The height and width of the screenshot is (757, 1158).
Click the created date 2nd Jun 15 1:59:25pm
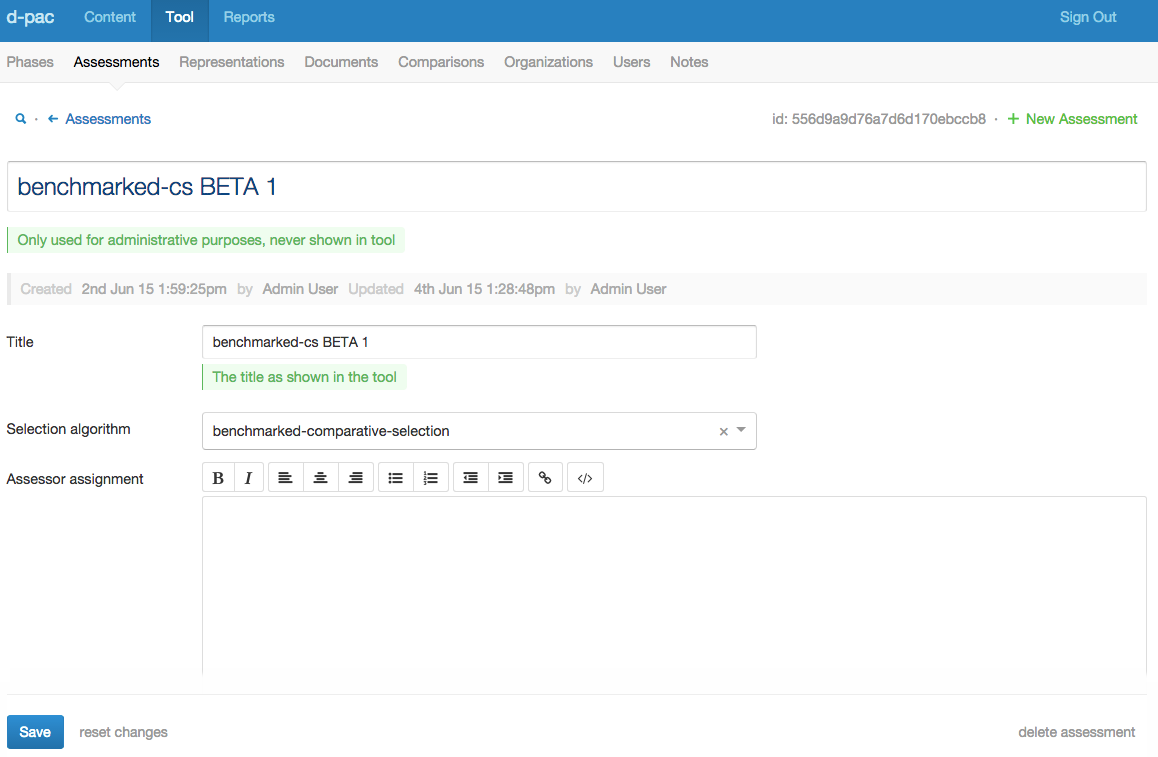point(154,289)
